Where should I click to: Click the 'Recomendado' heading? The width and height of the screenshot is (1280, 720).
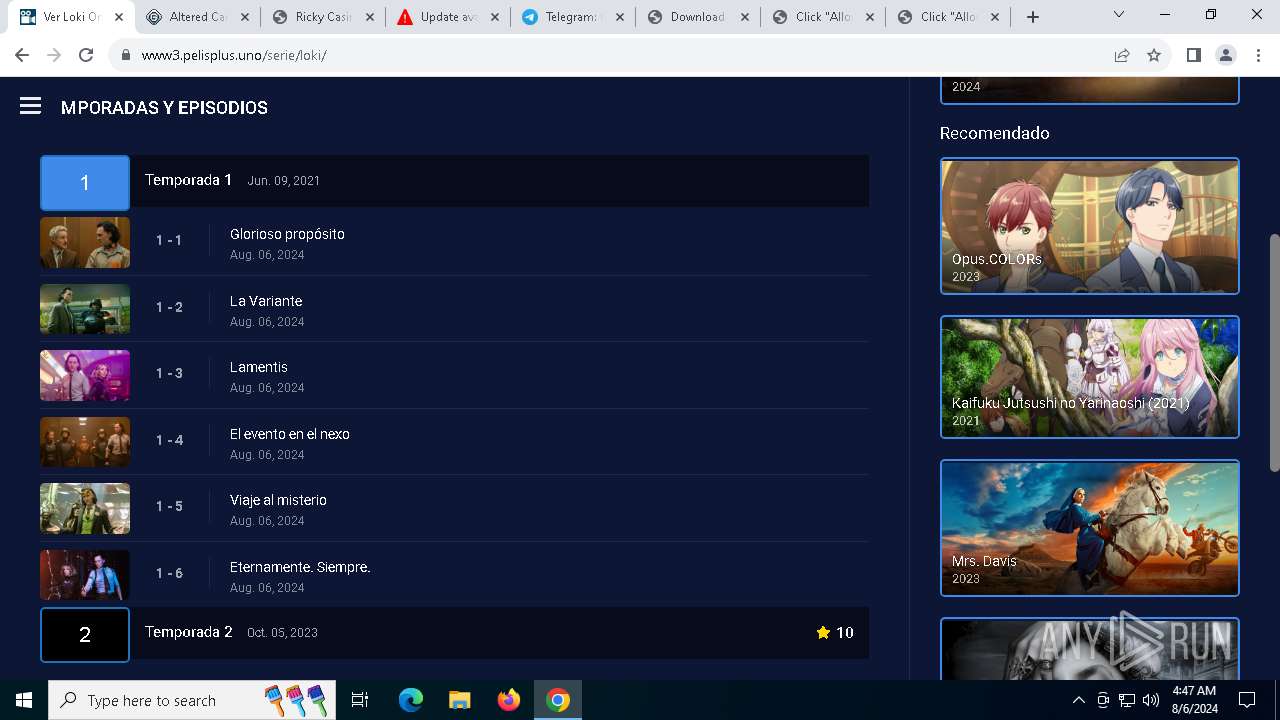(994, 133)
